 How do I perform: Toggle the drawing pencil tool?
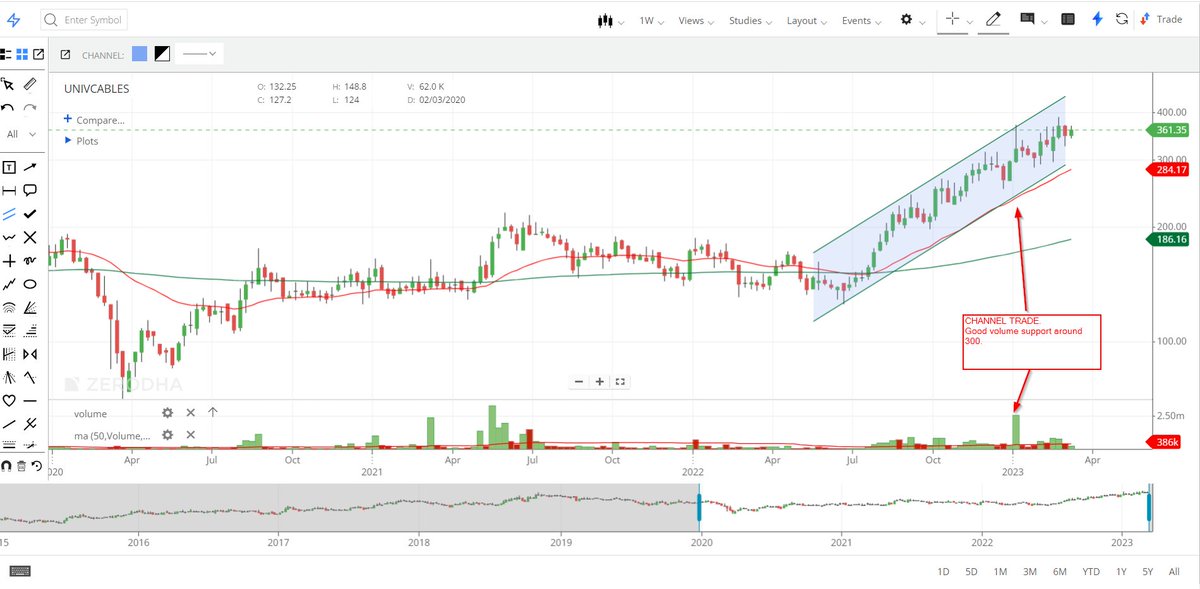993,19
